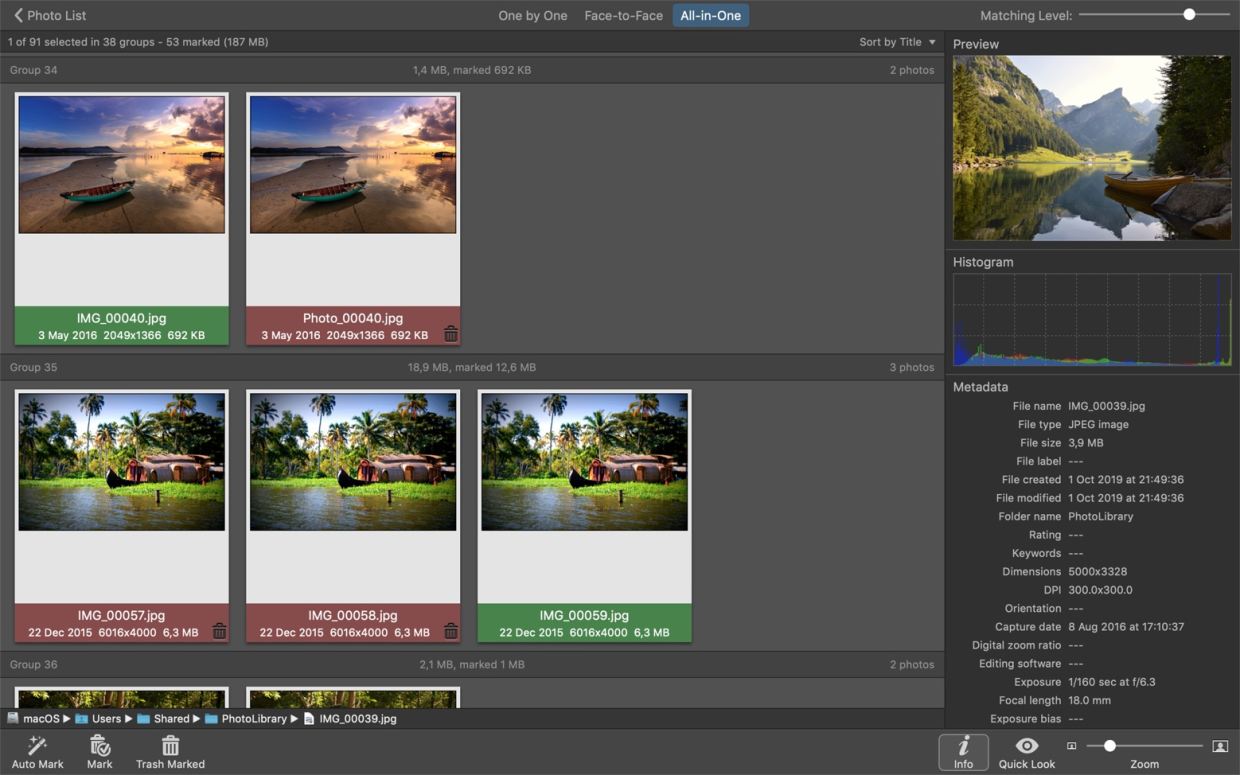Switch to the Face-to-Face view
The width and height of the screenshot is (1240, 775).
[624, 15]
